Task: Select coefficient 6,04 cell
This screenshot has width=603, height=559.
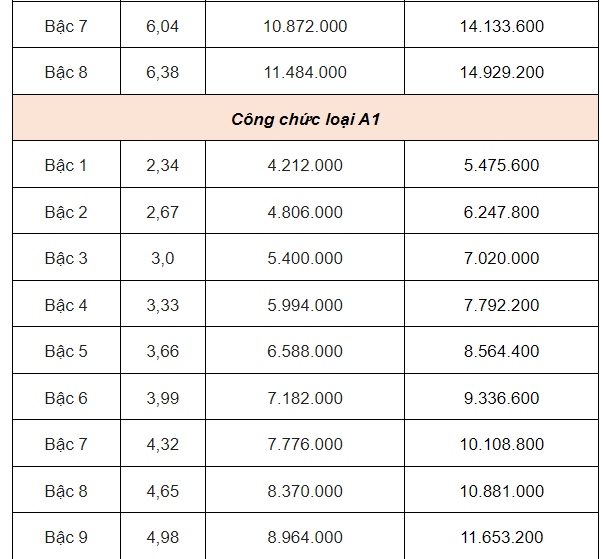Action: tap(162, 26)
